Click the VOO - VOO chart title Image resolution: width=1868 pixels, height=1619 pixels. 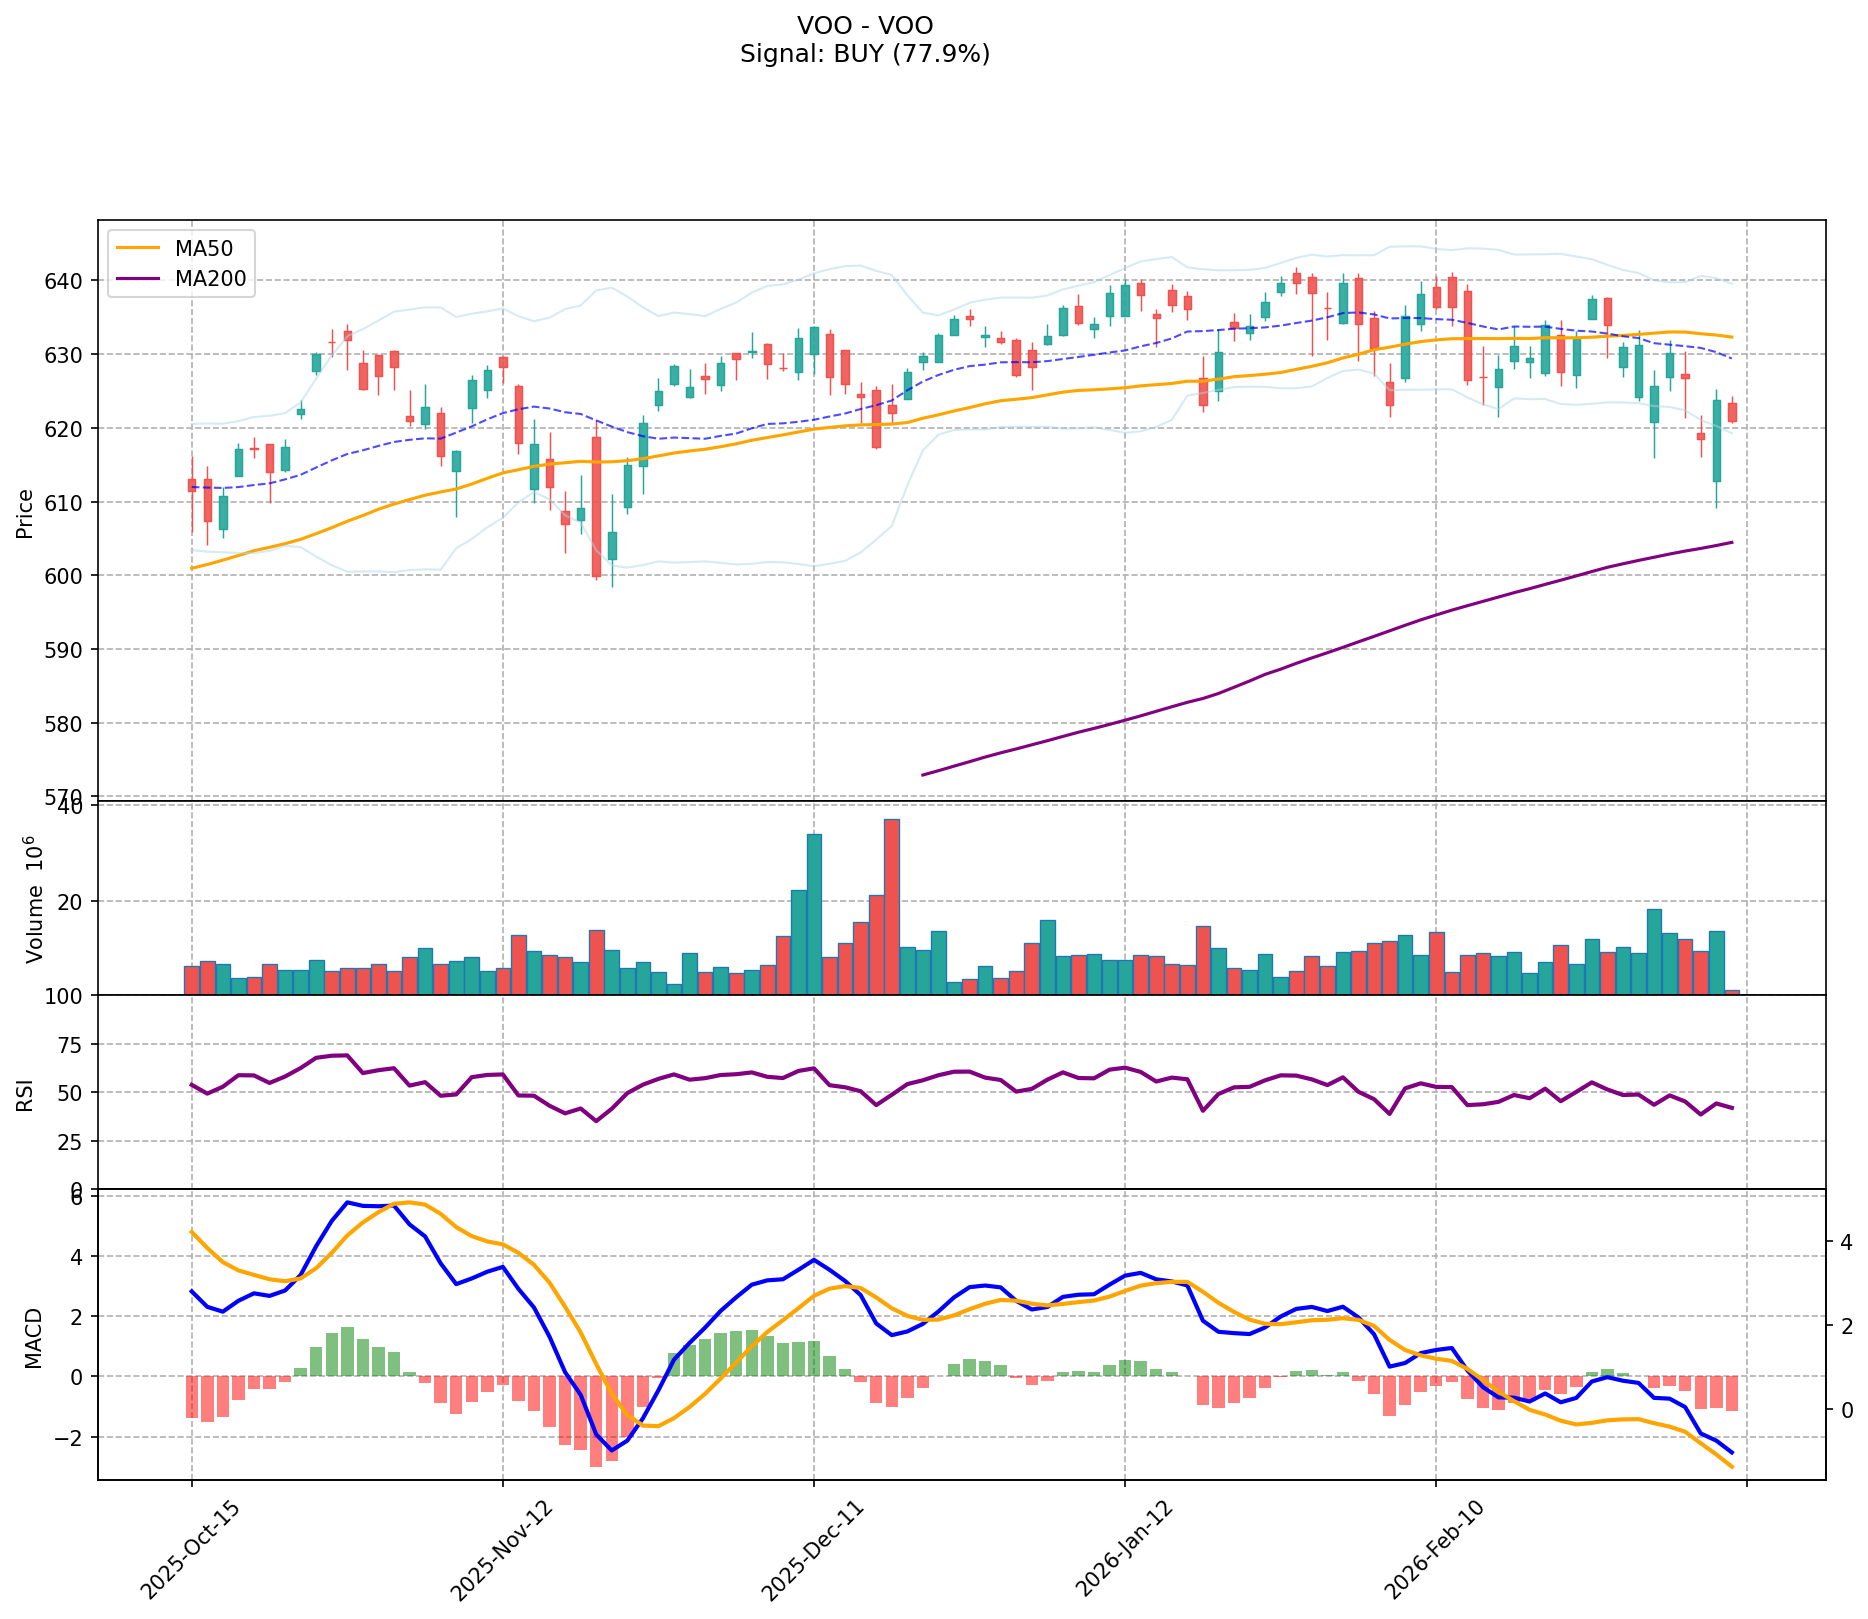(x=864, y=26)
